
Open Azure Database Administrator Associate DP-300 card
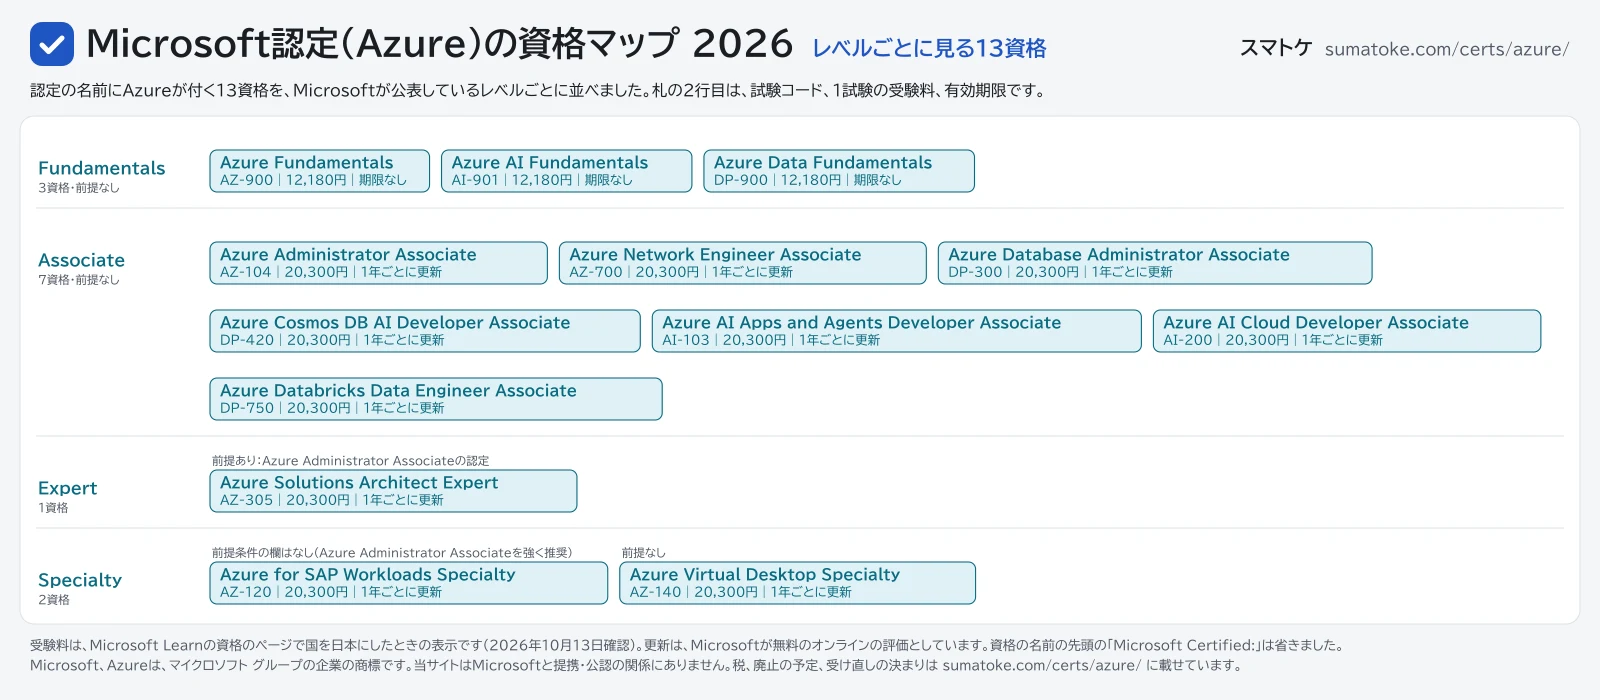coord(1155,263)
